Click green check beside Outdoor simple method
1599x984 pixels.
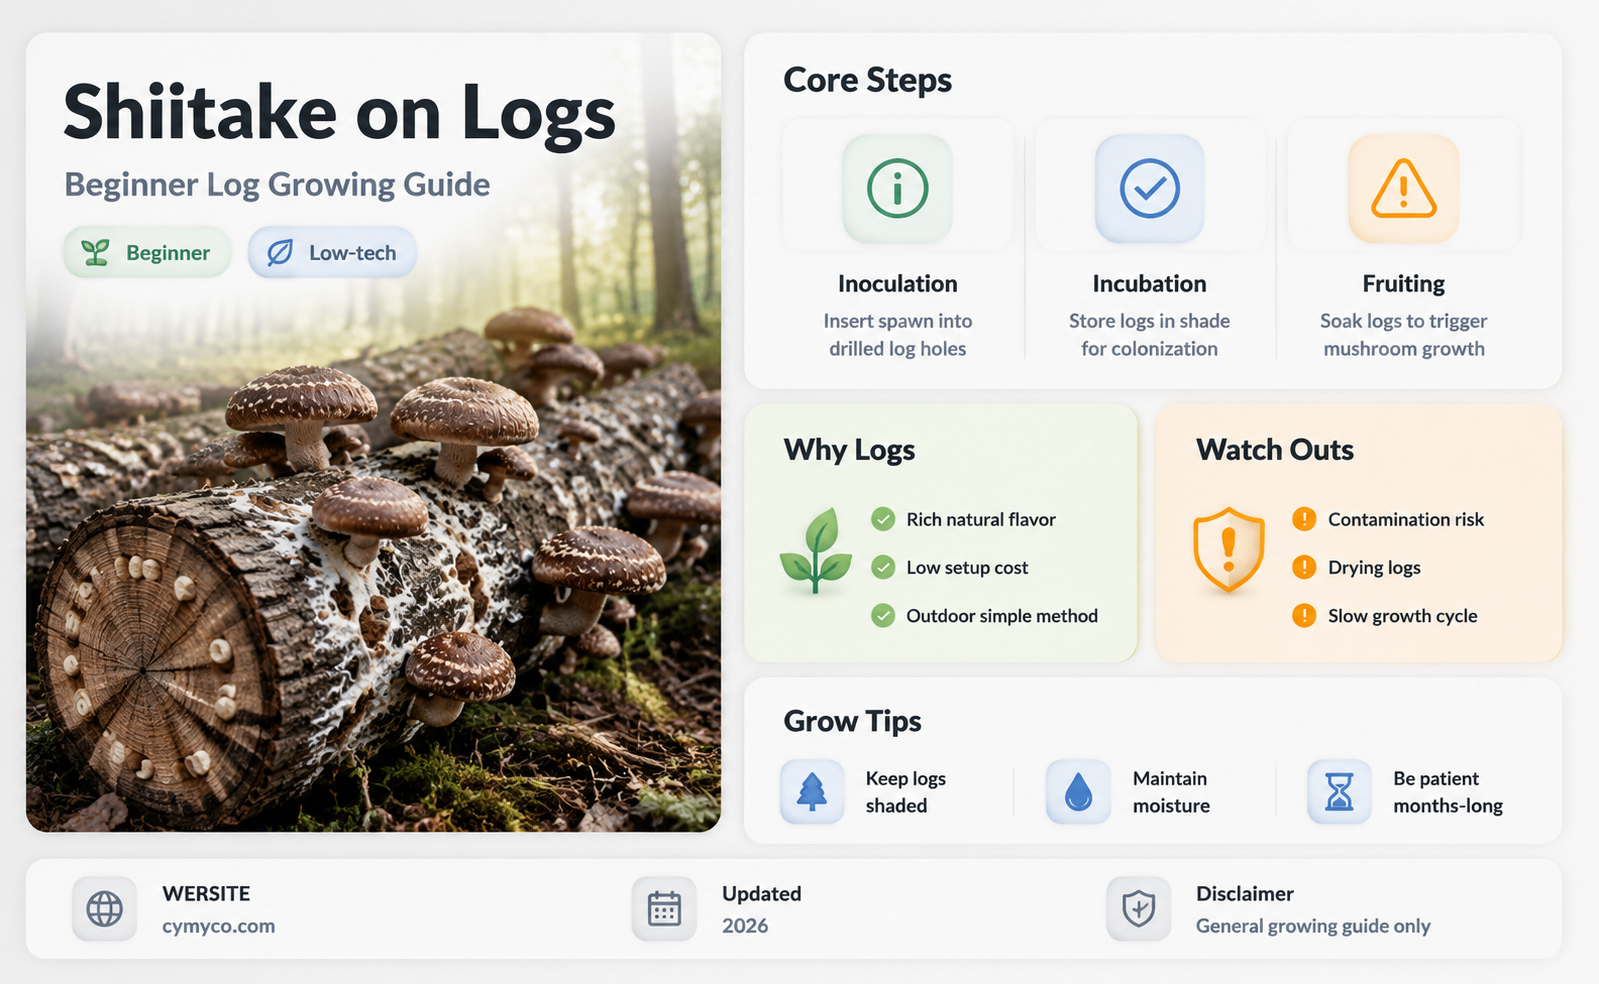(883, 616)
